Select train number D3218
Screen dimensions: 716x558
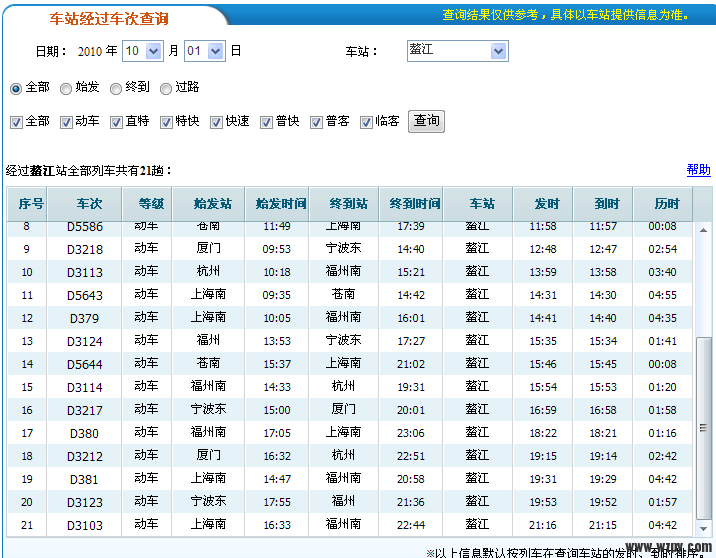85,250
